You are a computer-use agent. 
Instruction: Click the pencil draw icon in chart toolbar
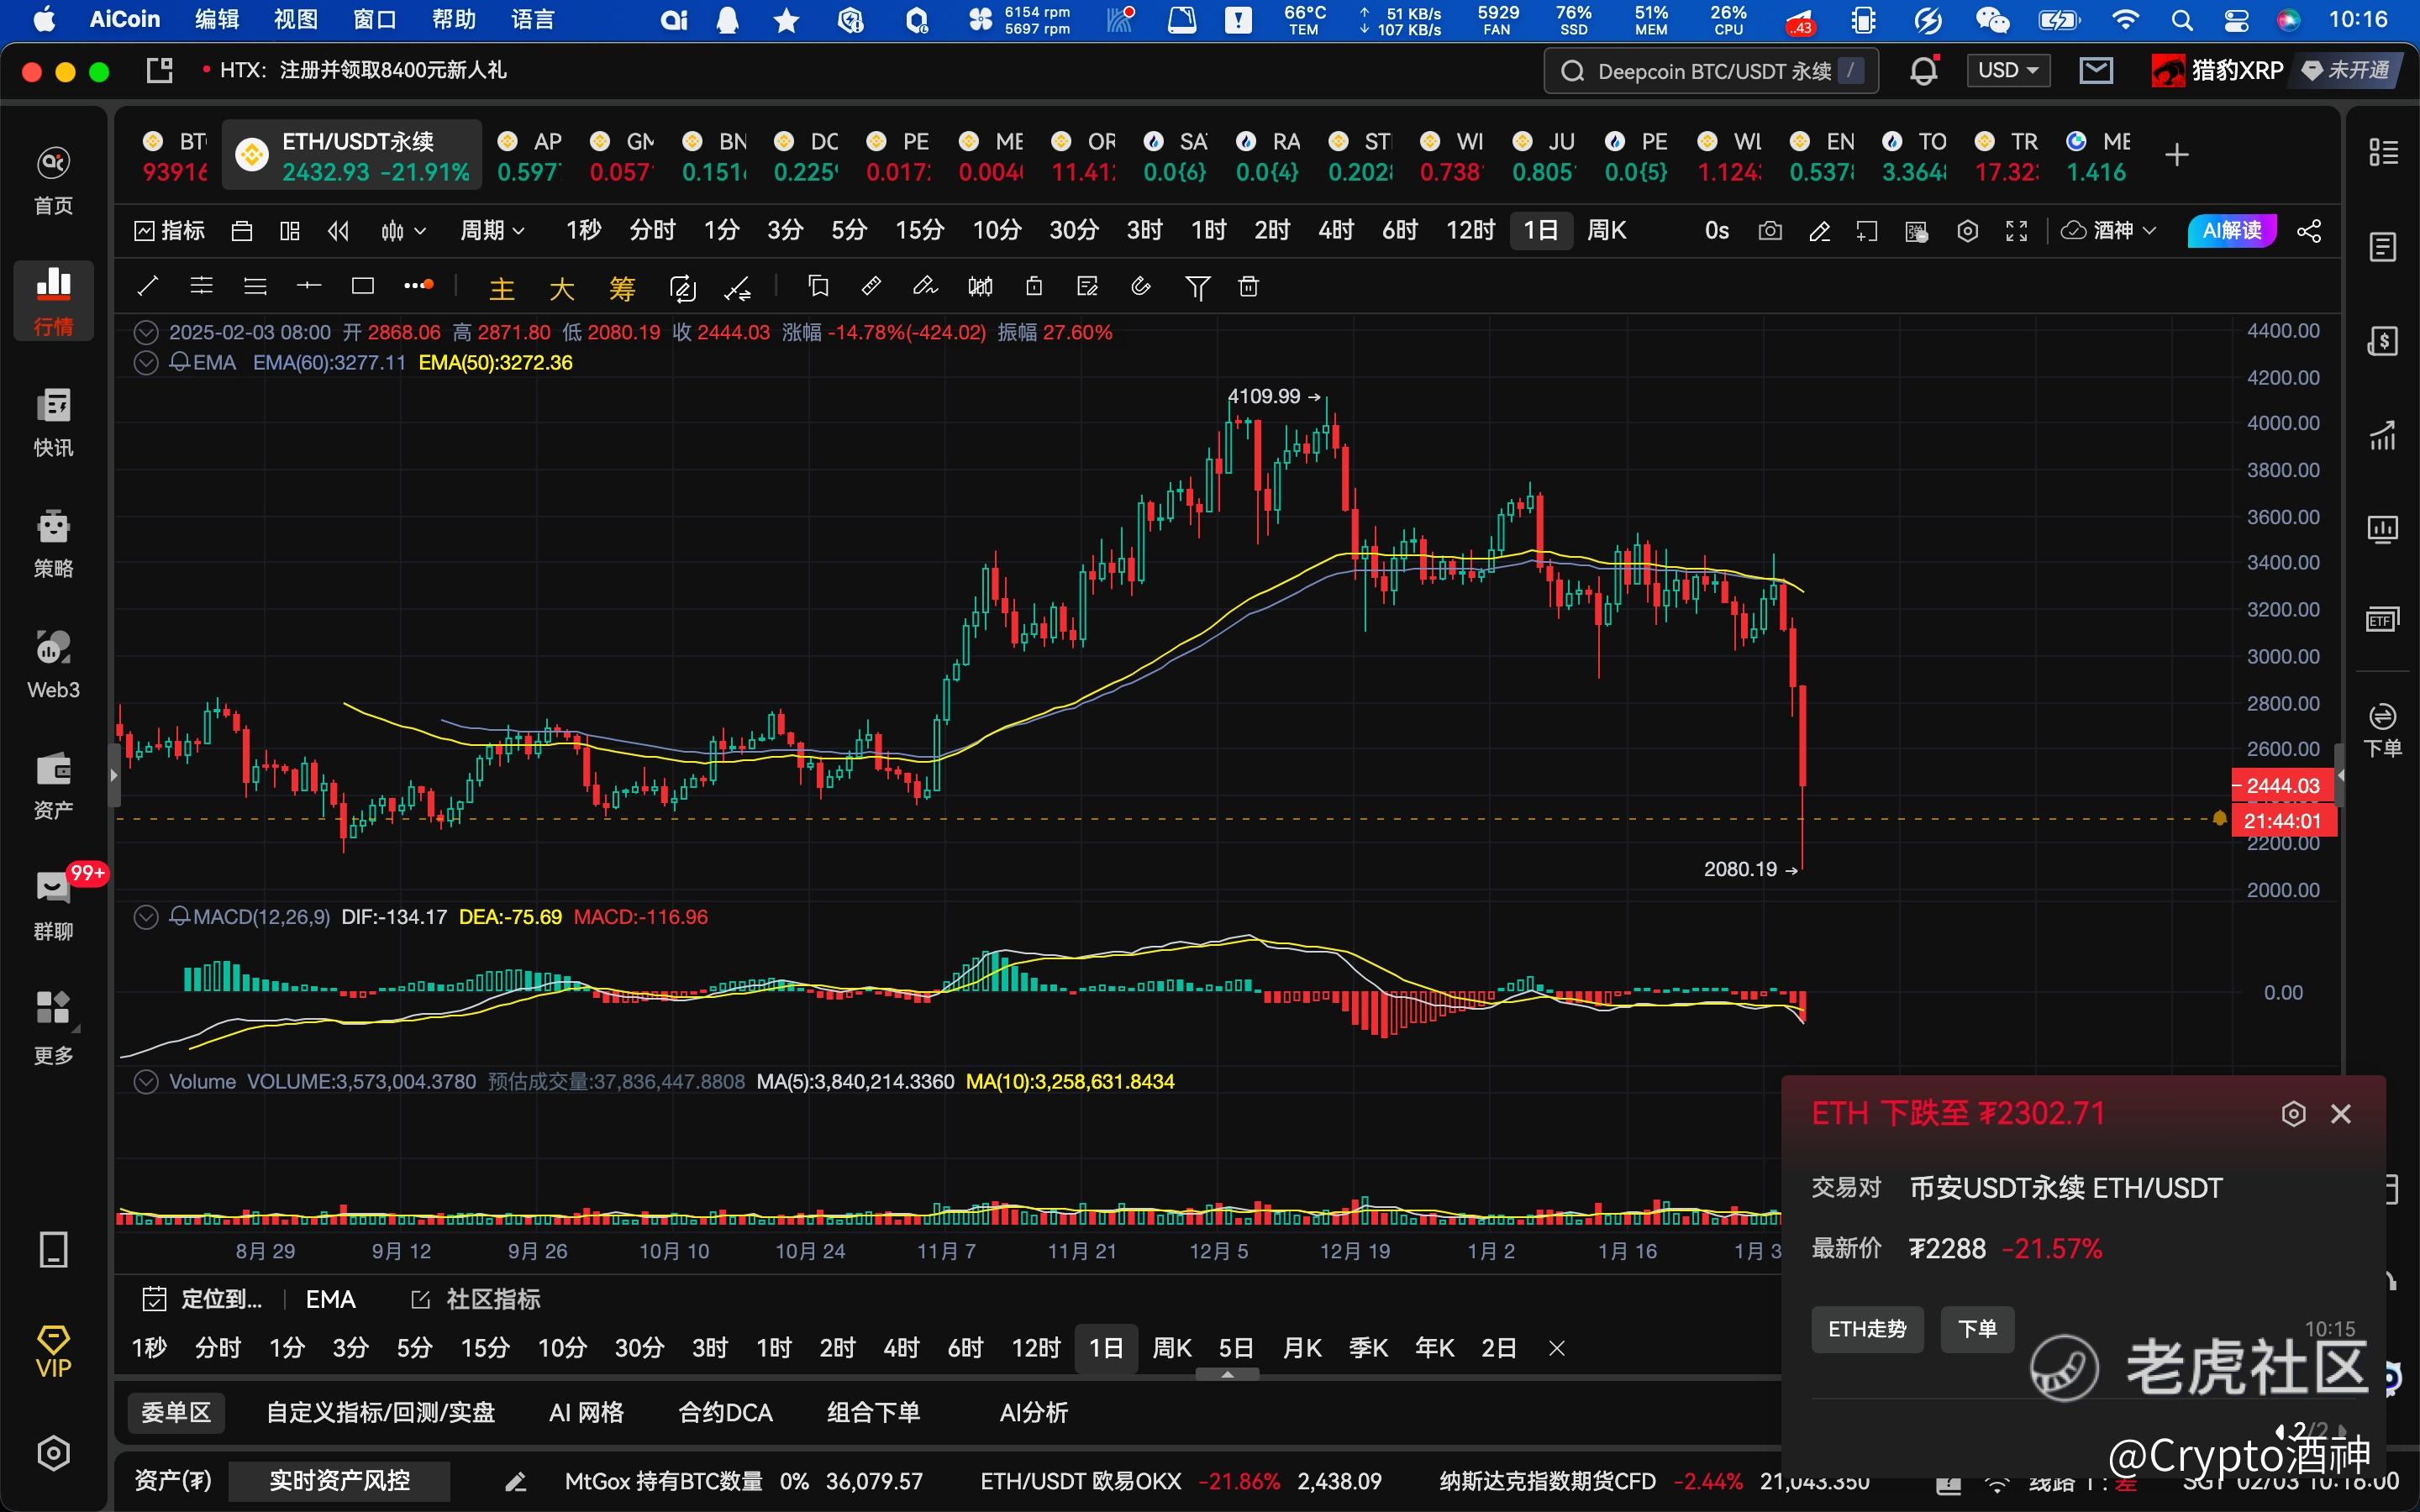[1819, 231]
